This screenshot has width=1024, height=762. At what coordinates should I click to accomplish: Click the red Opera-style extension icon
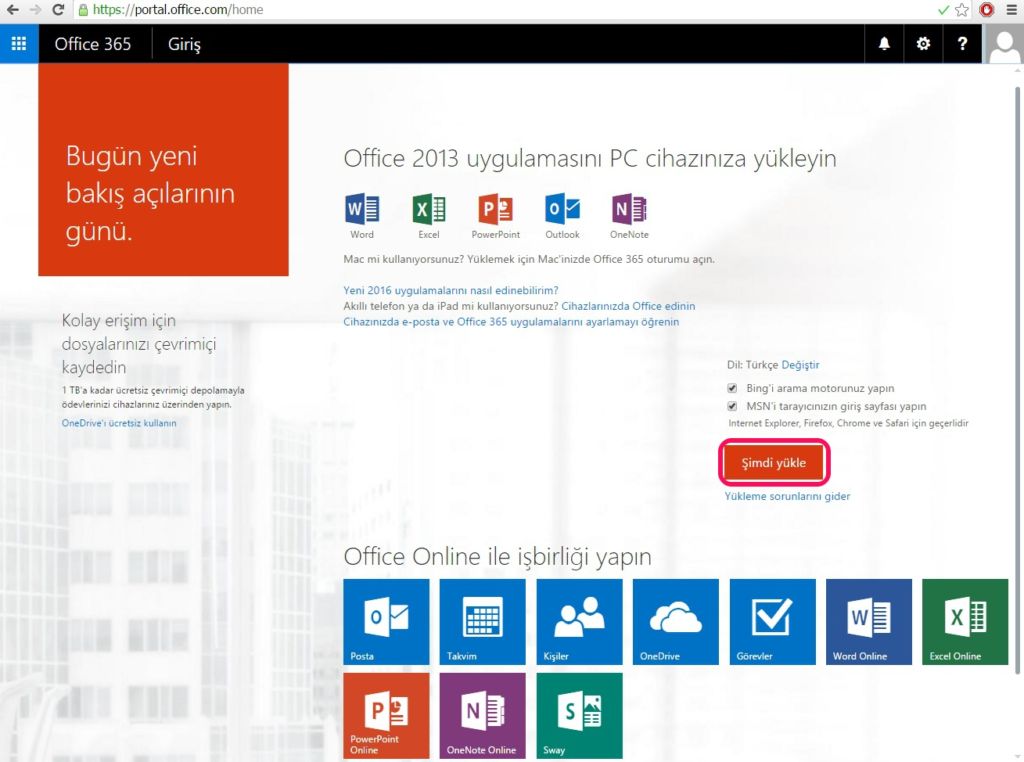coord(986,10)
